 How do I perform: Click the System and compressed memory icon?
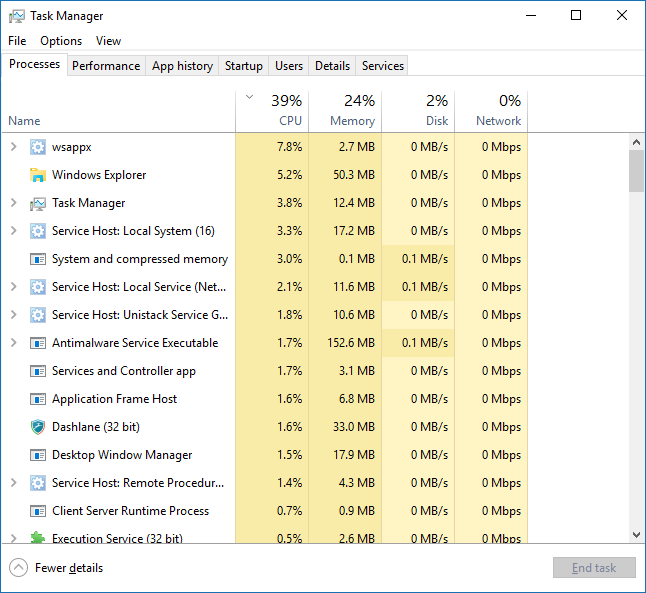37,259
